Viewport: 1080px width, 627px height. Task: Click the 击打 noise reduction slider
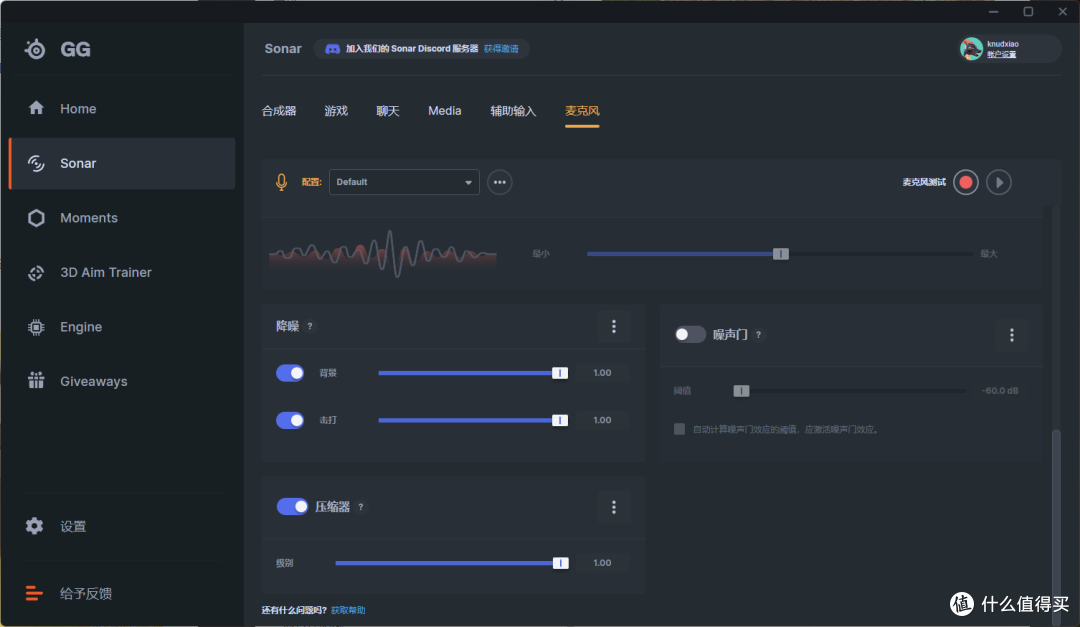click(x=472, y=420)
